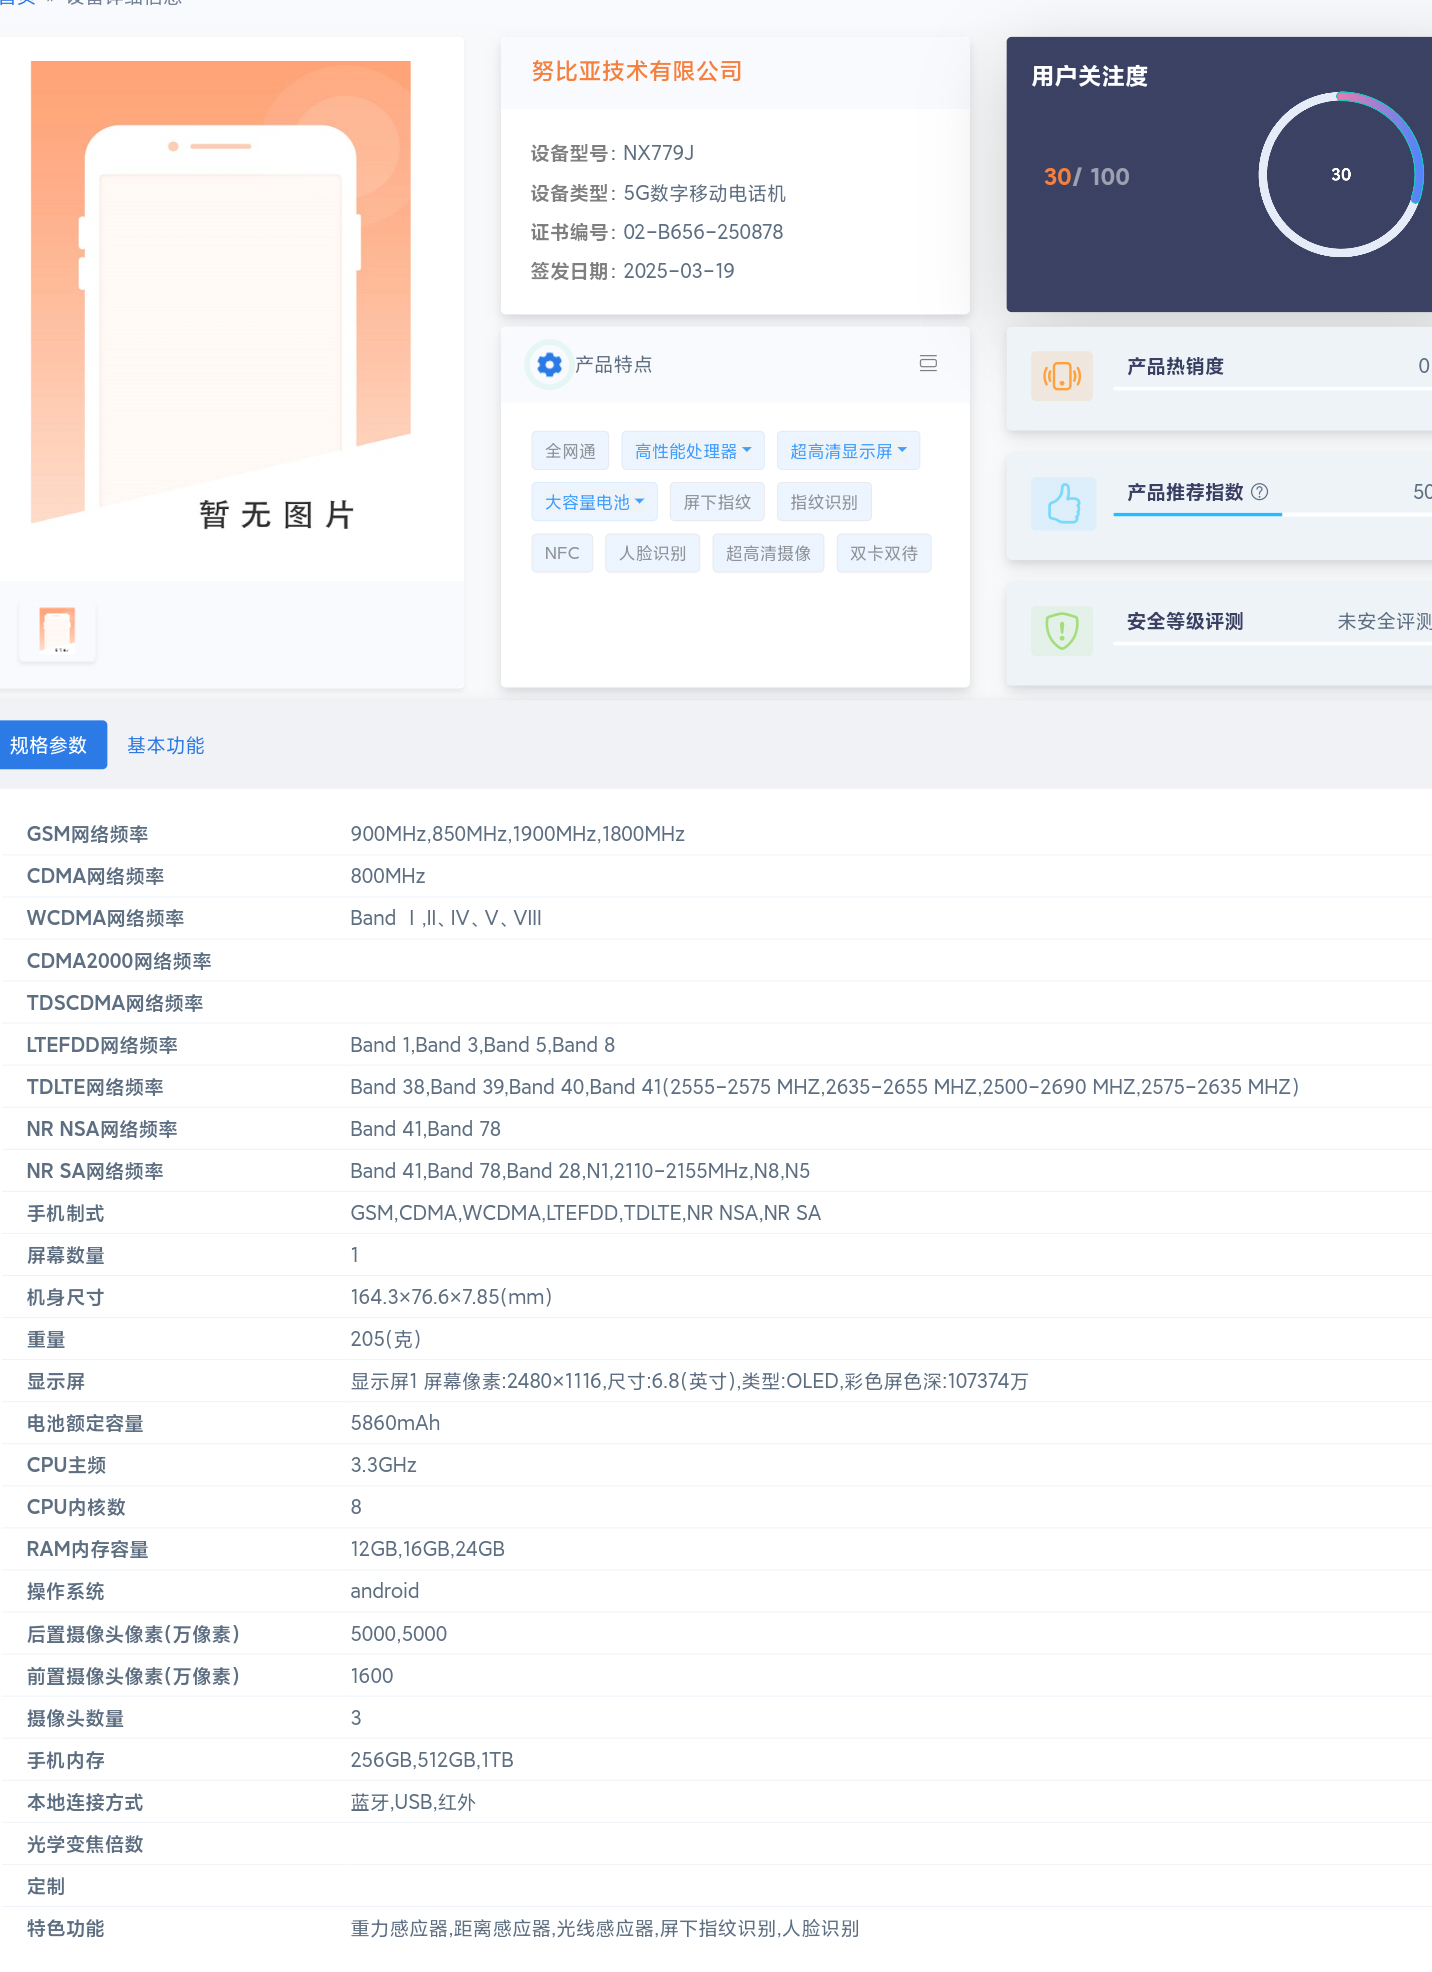Click the 指纹识别 feature tag
Viewport: 1432px width, 1972px height.
[x=824, y=502]
